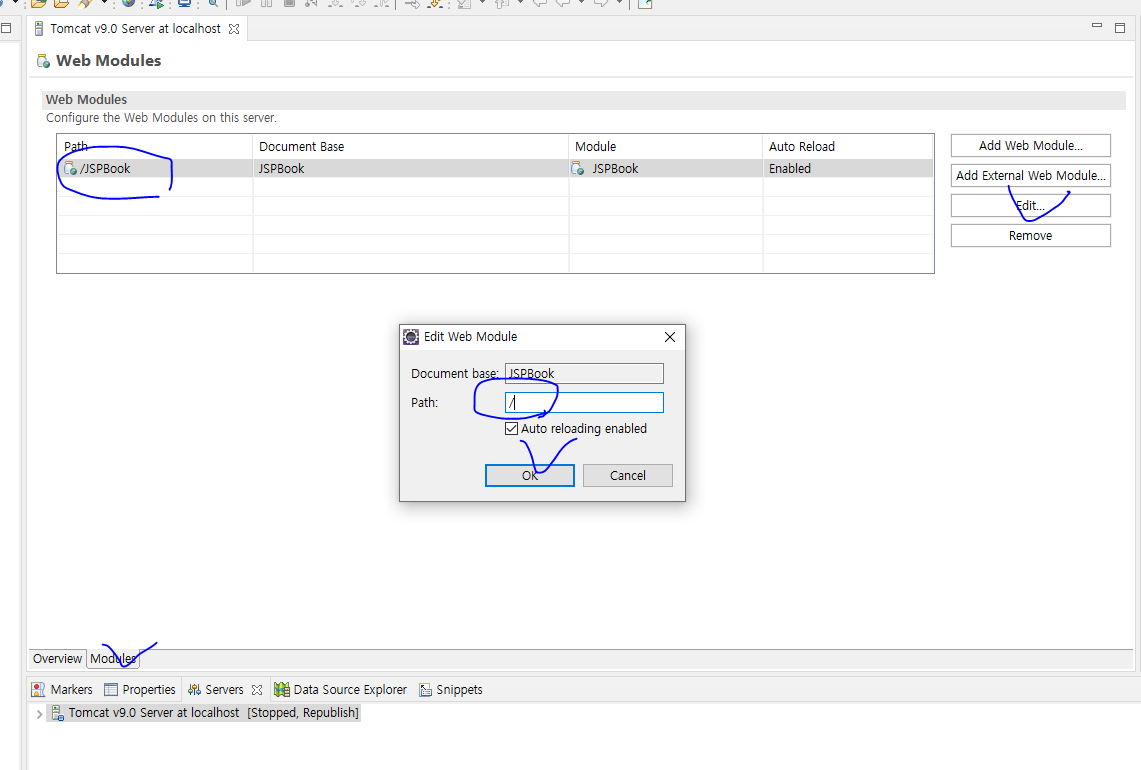Viewport: 1141px width, 770px height.
Task: Select the Tomcat v9.0 Server at localhost editor tab
Action: click(x=135, y=29)
